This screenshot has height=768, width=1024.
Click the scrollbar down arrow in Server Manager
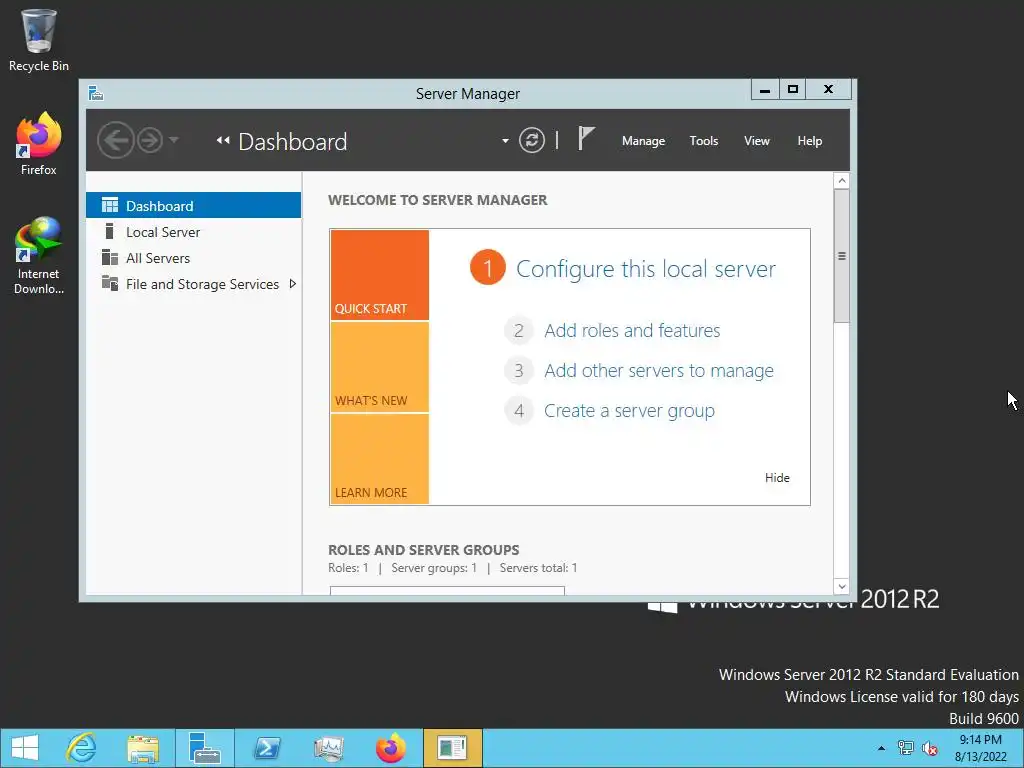click(842, 586)
